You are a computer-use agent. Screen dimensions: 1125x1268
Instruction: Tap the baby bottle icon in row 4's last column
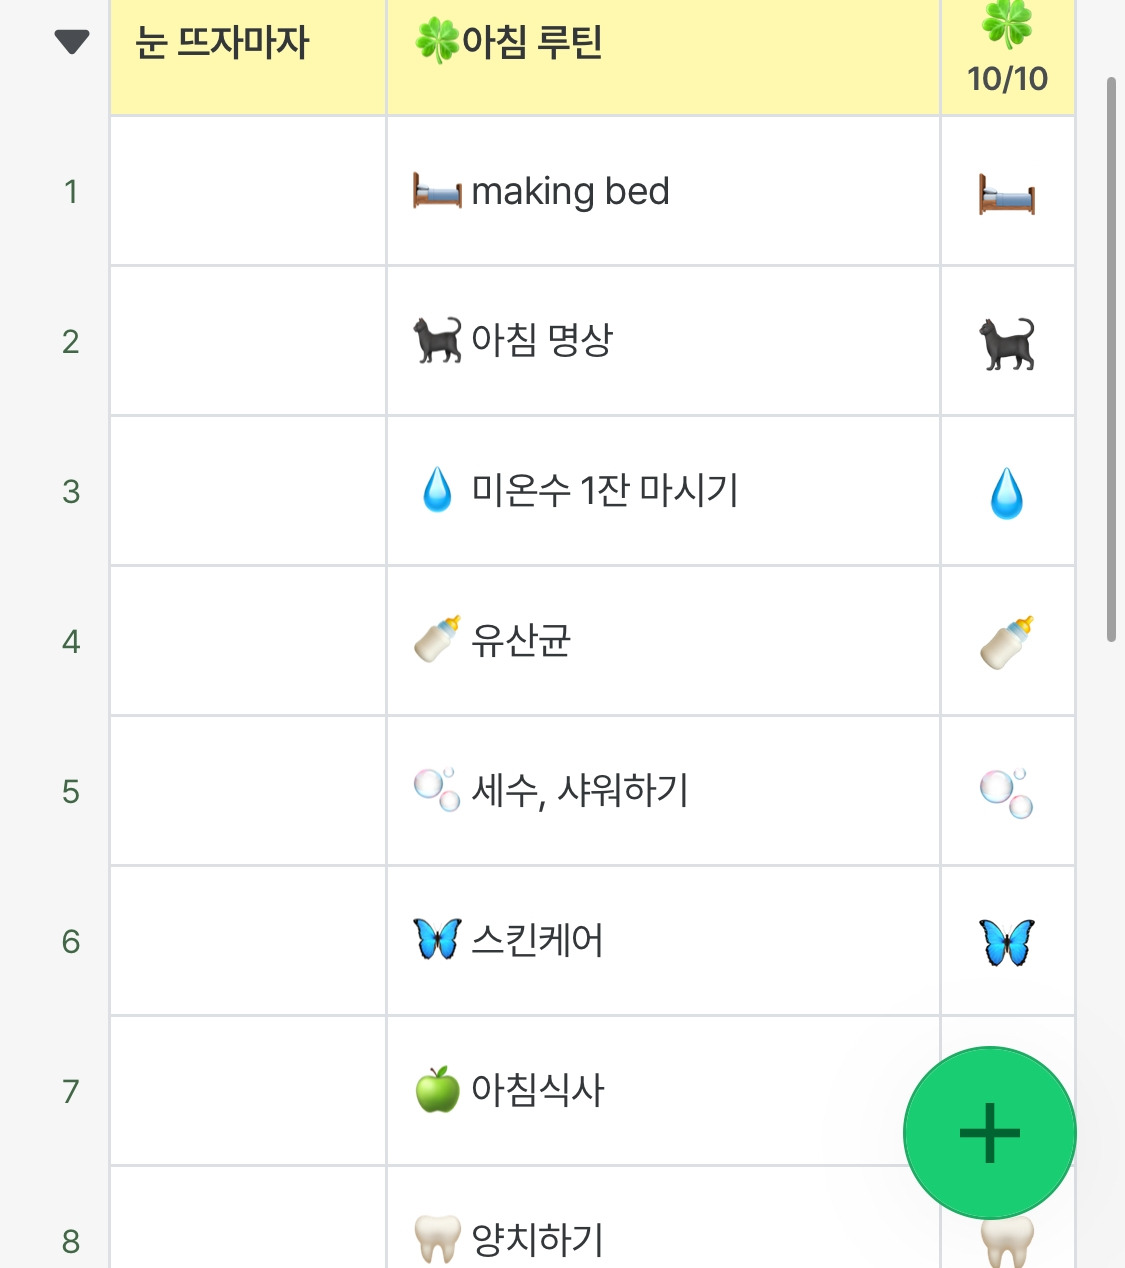(x=1007, y=642)
